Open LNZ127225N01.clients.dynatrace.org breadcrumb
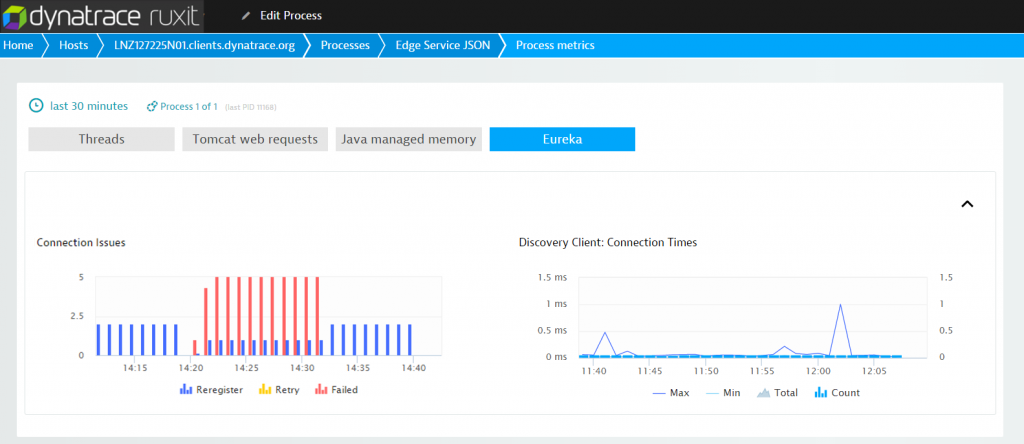 pyautogui.click(x=204, y=46)
